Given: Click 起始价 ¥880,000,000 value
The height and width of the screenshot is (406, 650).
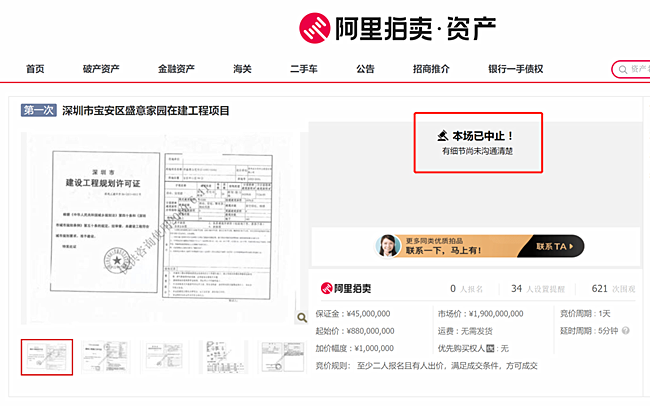Looking at the screenshot, I should [370, 331].
